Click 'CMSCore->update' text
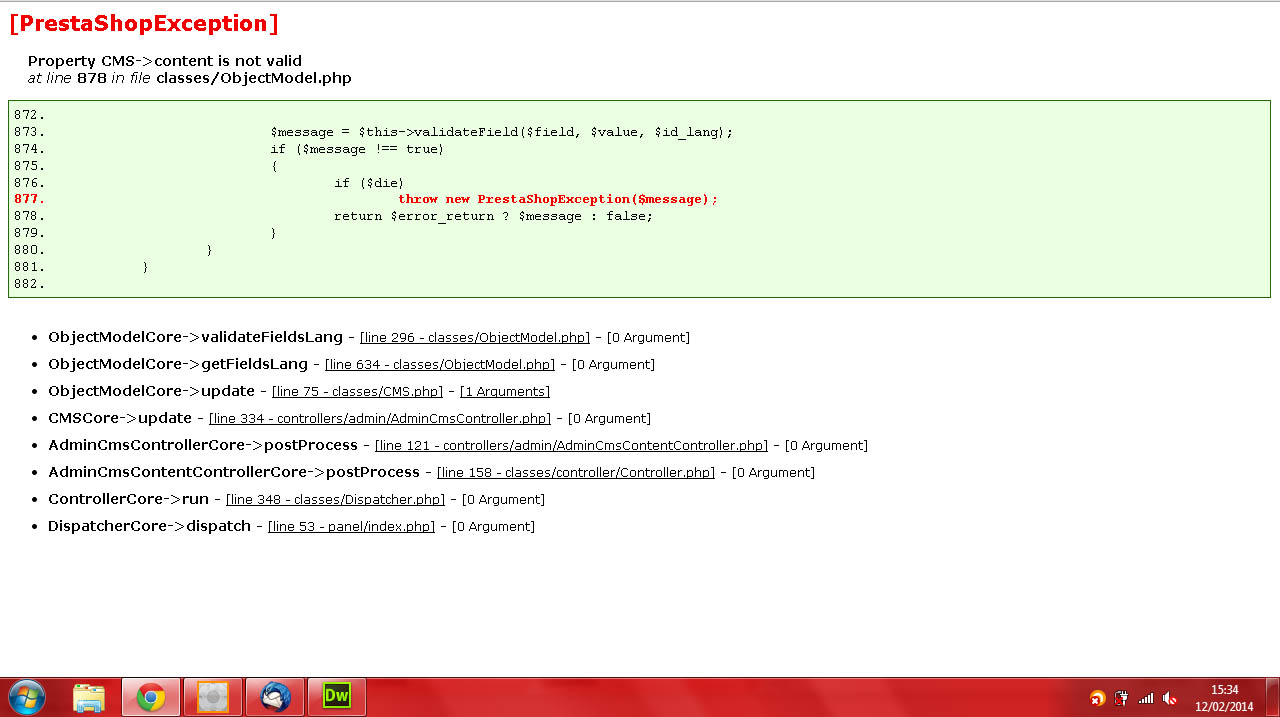The width and height of the screenshot is (1280, 717). tap(120, 419)
